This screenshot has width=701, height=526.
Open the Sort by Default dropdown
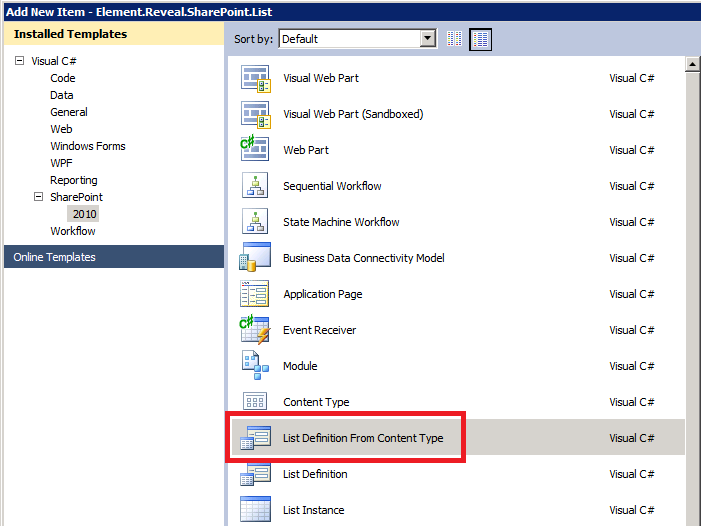pyautogui.click(x=357, y=39)
